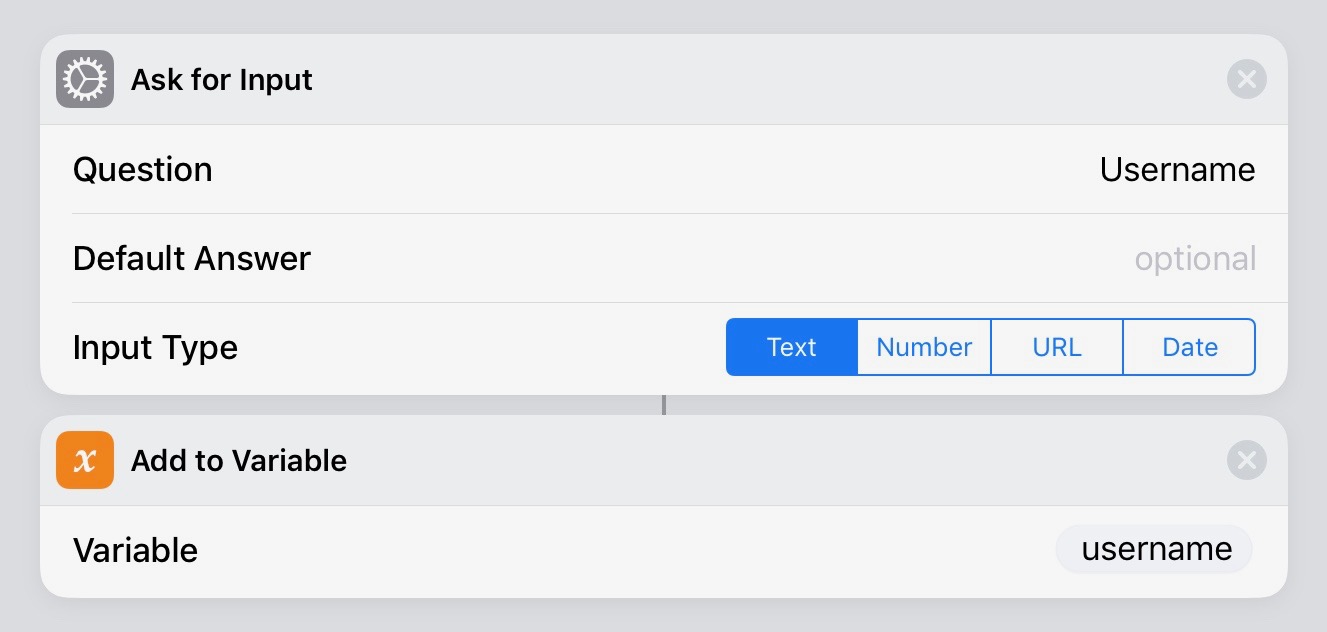Choose URL as the input type
Viewport: 1327px width, 632px height.
pyautogui.click(x=1057, y=347)
